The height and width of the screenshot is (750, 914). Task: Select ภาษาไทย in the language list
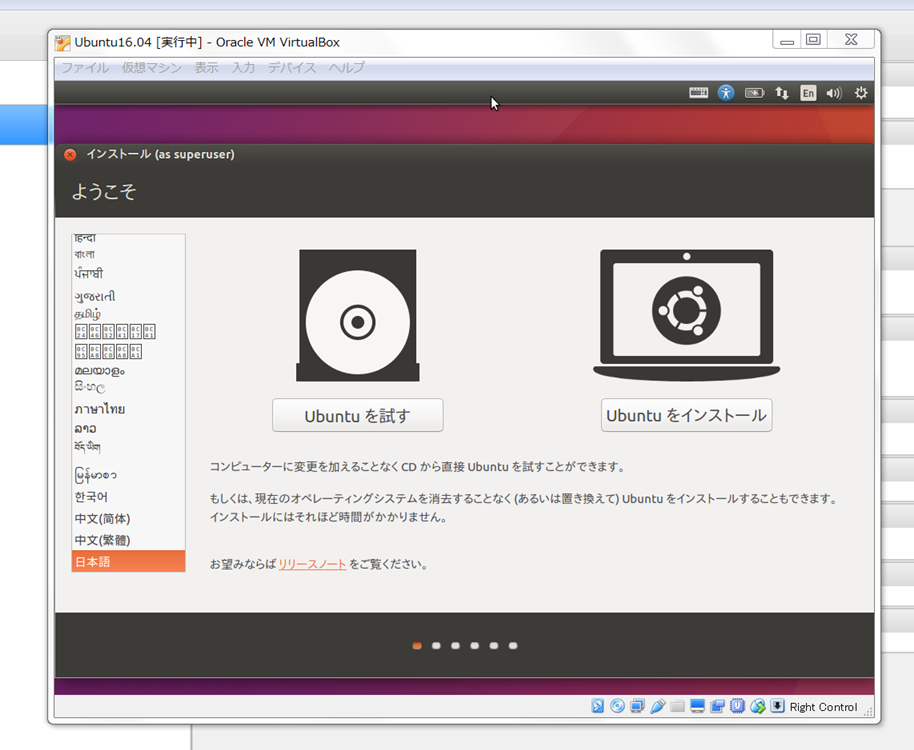[x=128, y=409]
